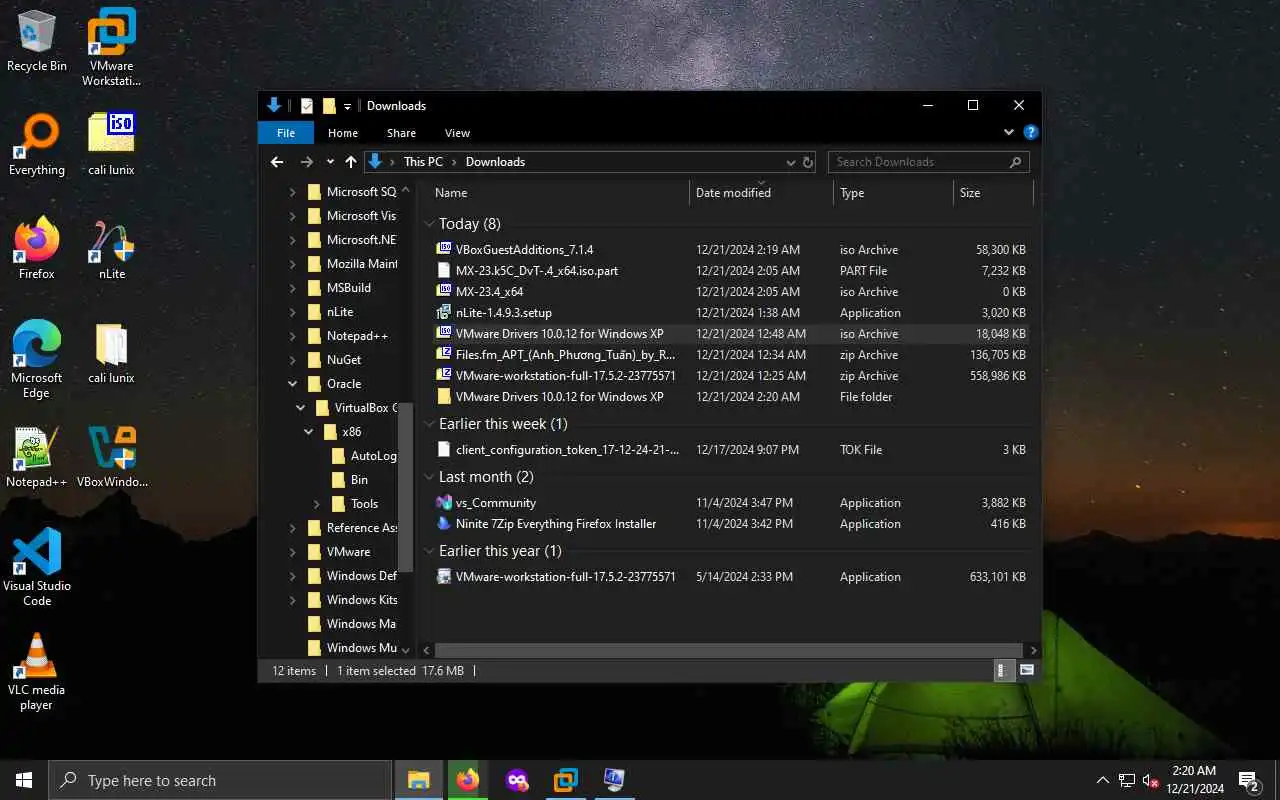The image size is (1280, 800).
Task: Click Properties quick access toolbar icon
Action: click(307, 106)
